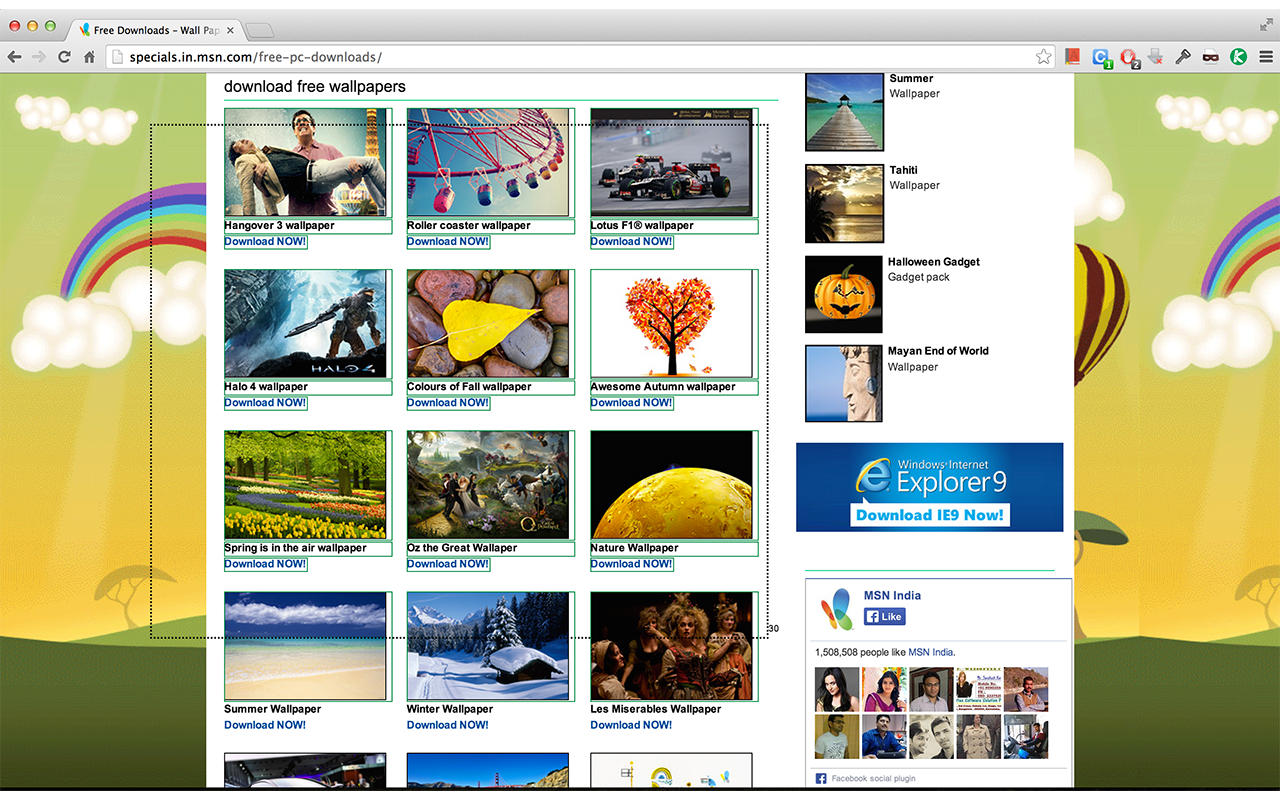Open the Les Miserables thumbnail
The height and width of the screenshot is (800, 1280).
(671, 646)
